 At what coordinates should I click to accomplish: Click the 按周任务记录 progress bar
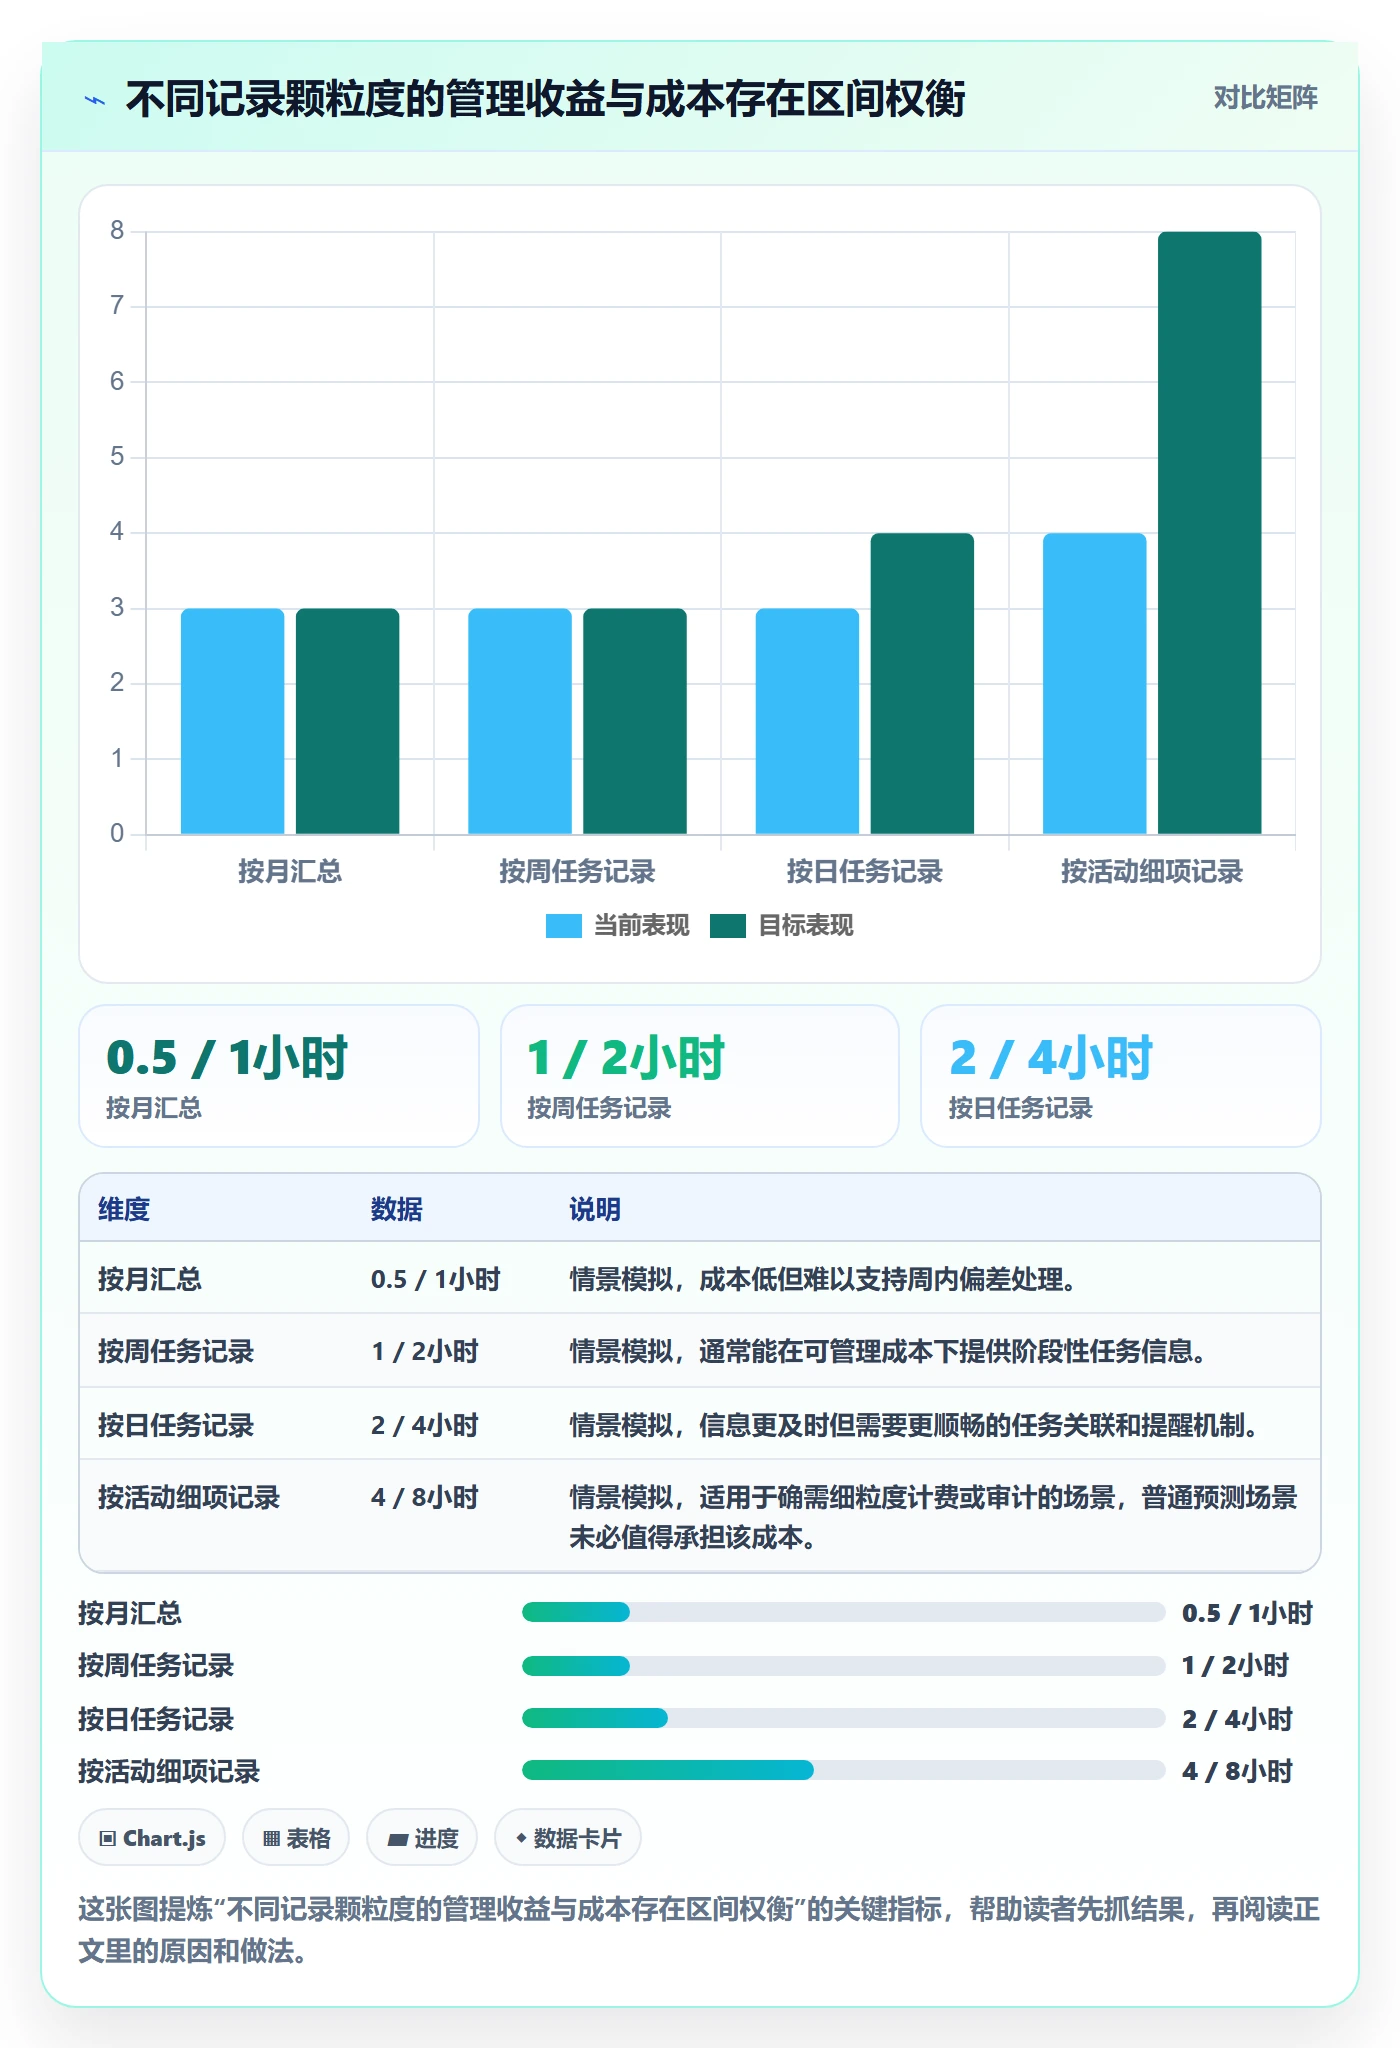coord(843,1666)
